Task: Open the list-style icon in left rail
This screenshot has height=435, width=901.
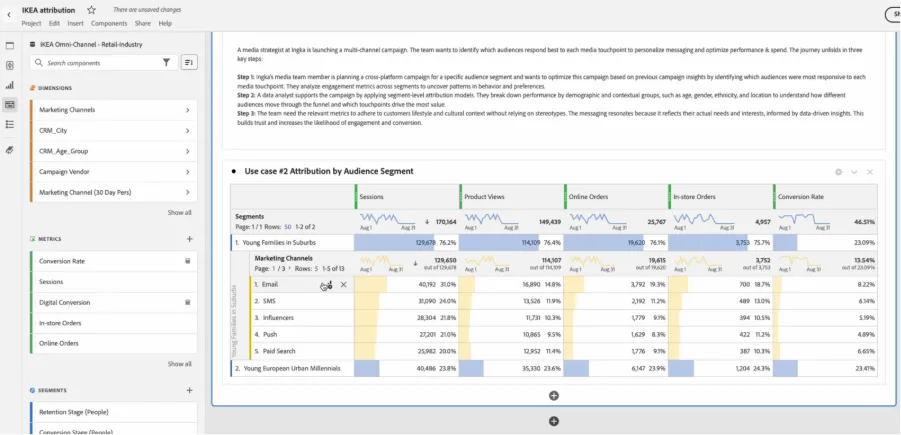Action: (9, 124)
